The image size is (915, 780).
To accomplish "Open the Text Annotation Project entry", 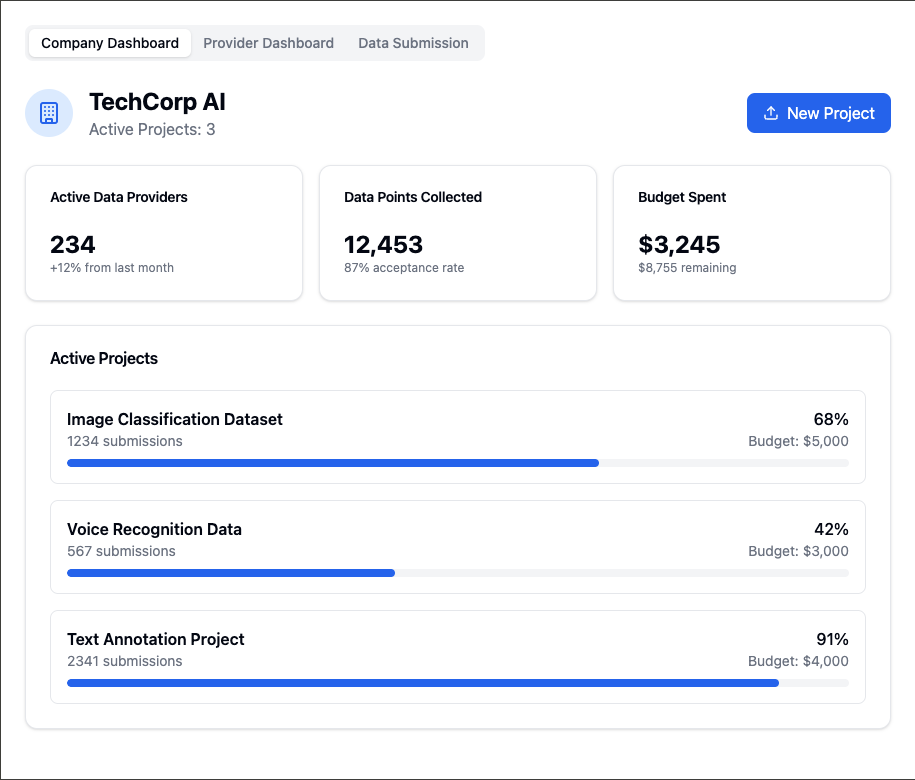I will 156,640.
